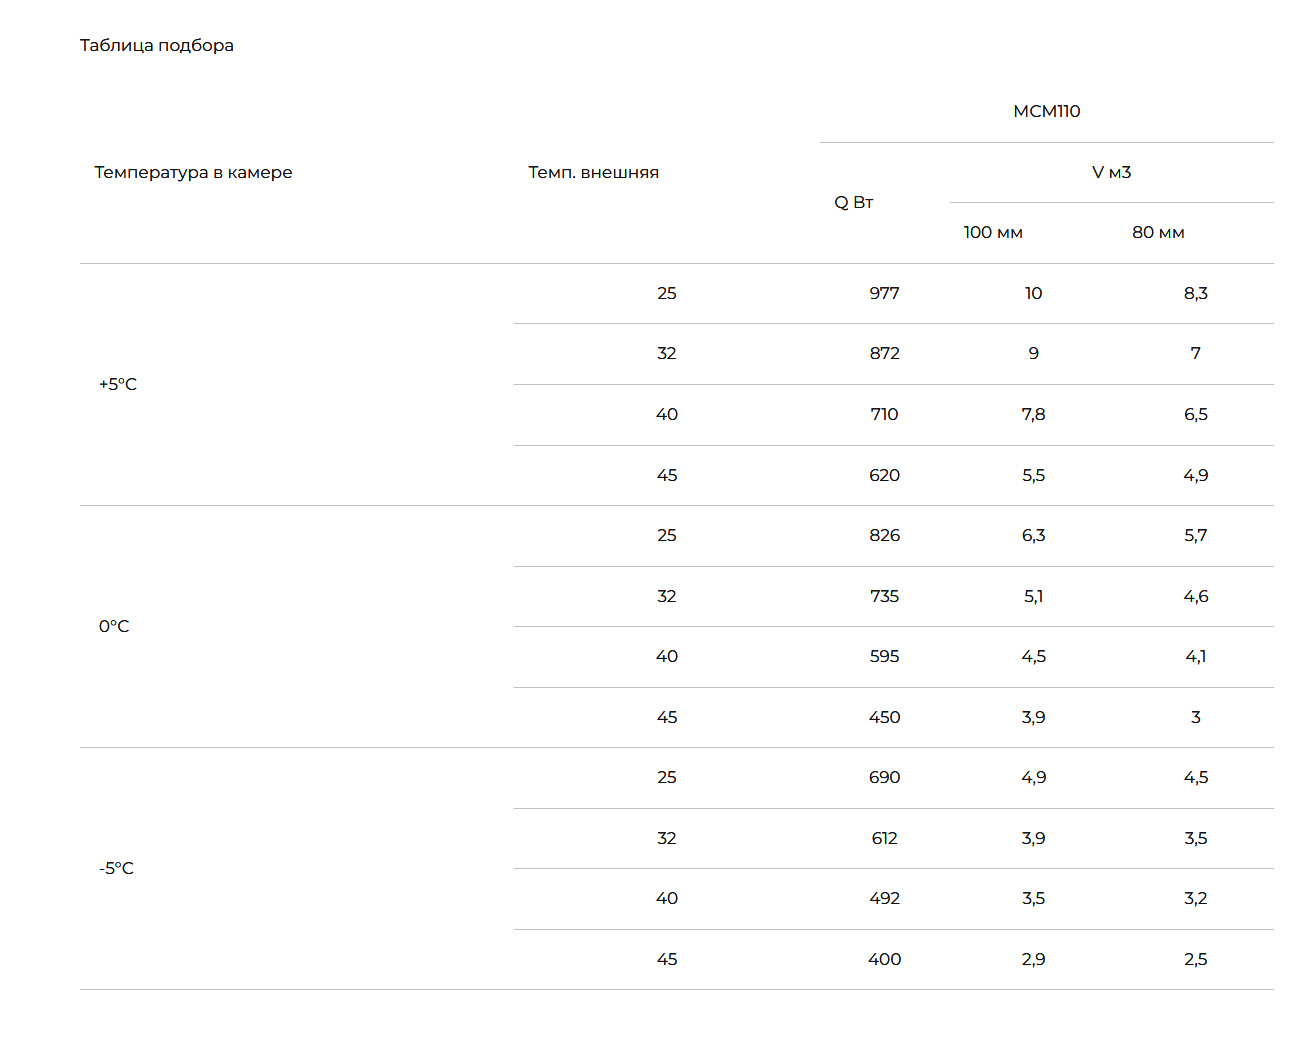Image resolution: width=1300 pixels, height=1040 pixels.
Task: Click the 450 value in Q column
Action: (x=884, y=717)
